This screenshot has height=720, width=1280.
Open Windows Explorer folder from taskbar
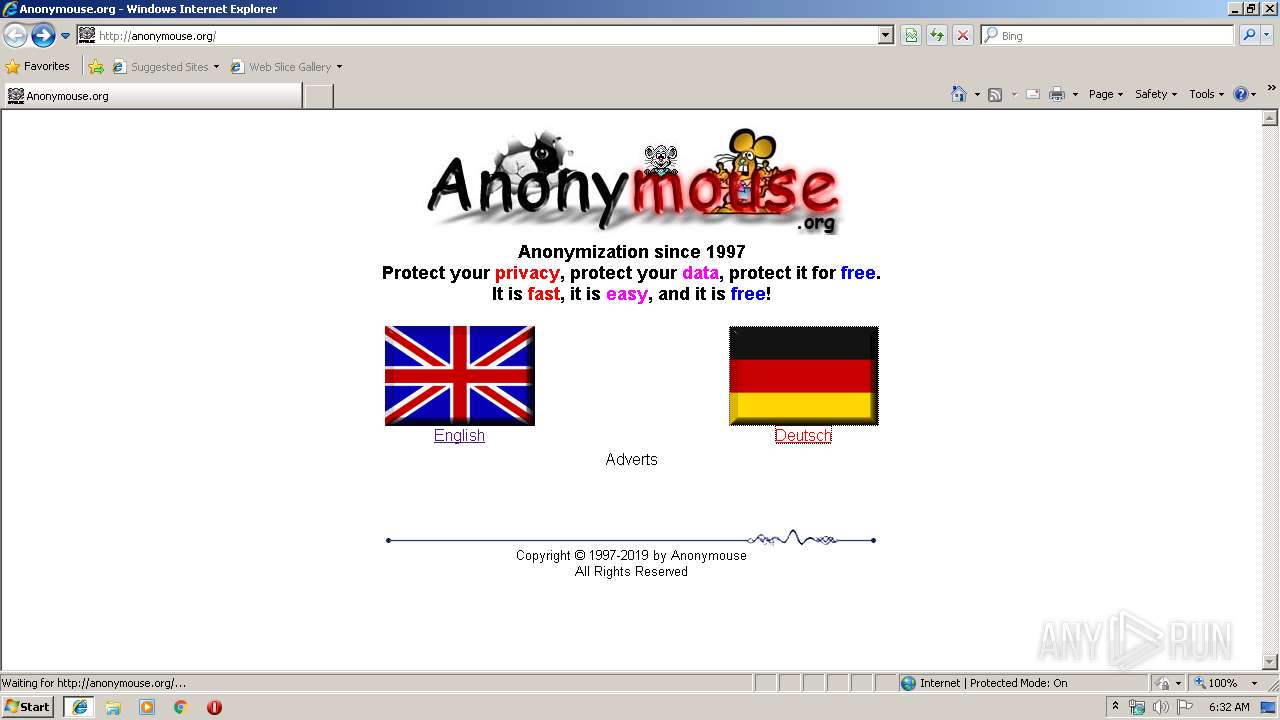coord(113,707)
